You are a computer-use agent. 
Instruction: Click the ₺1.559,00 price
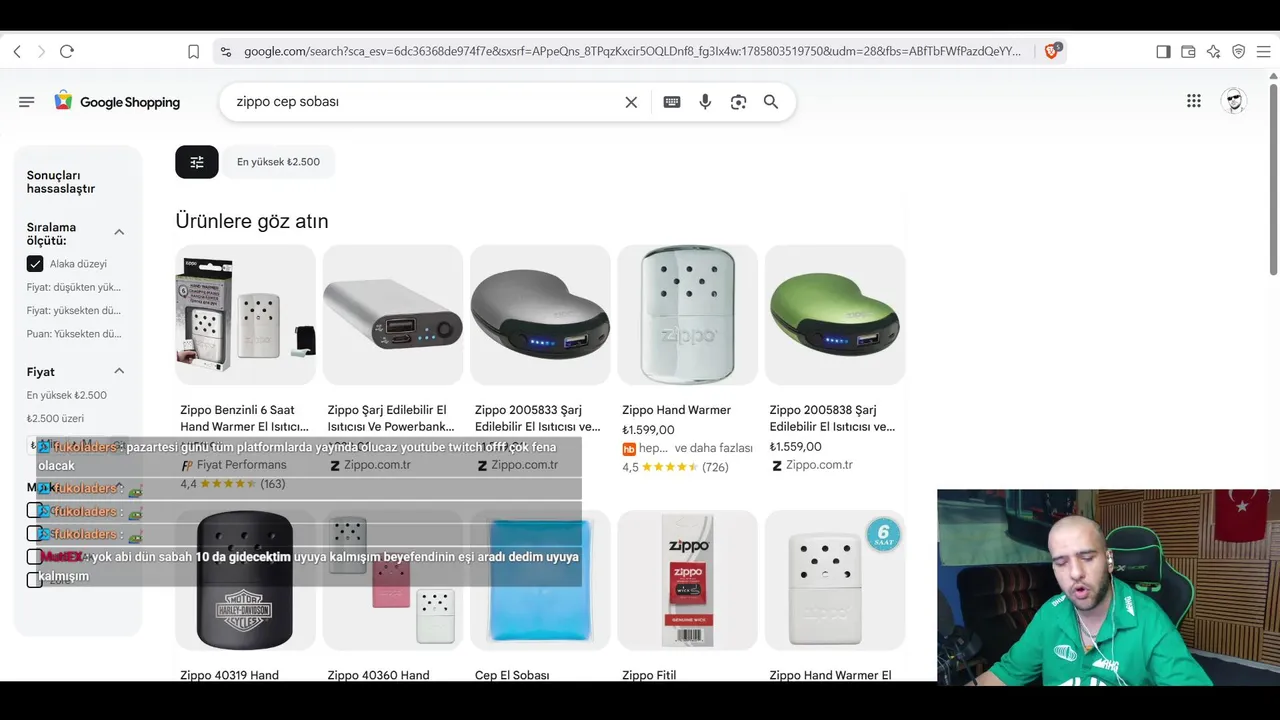(796, 447)
